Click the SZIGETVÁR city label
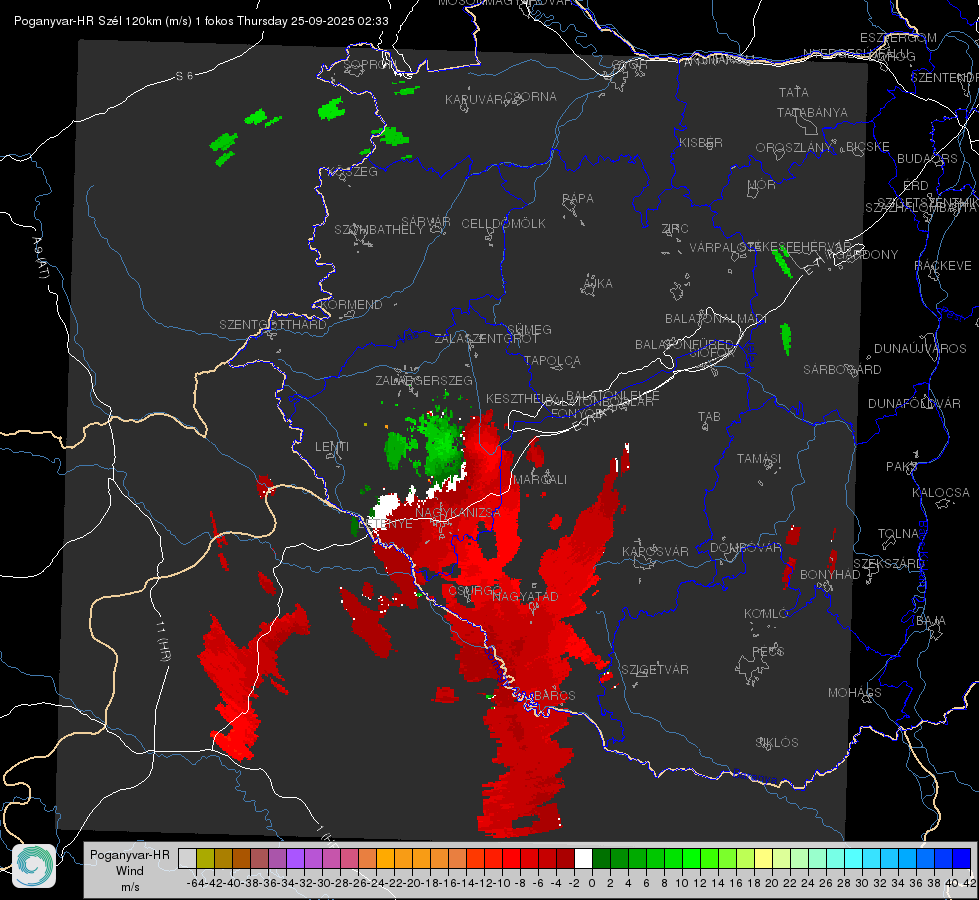 pyautogui.click(x=654, y=670)
